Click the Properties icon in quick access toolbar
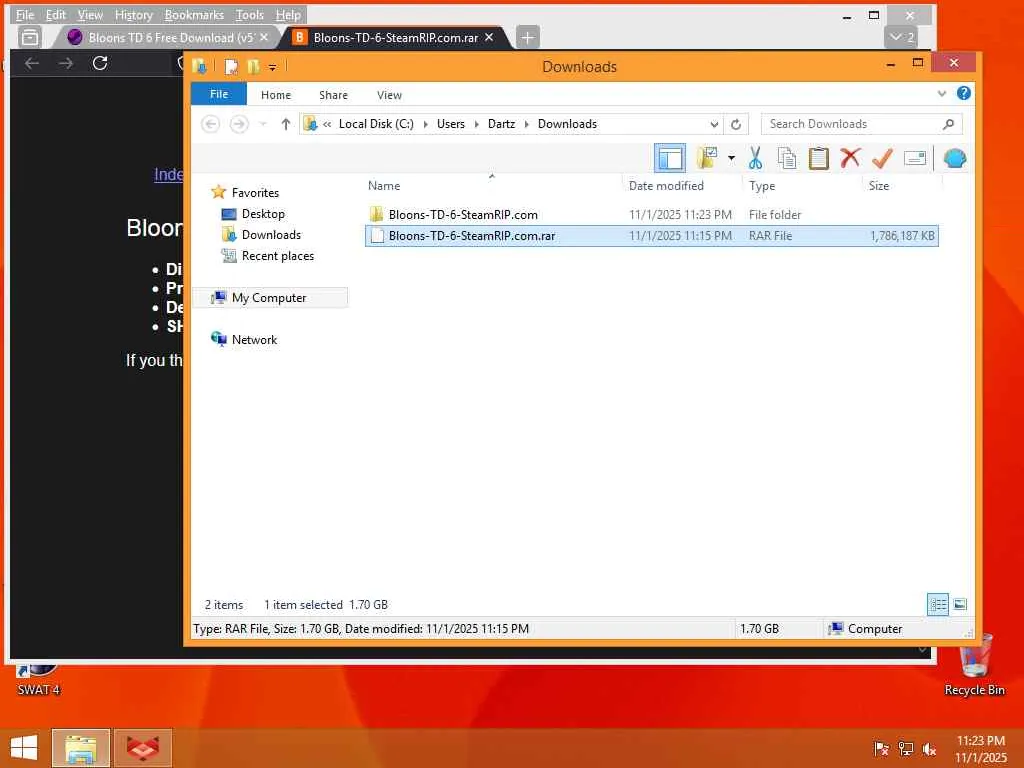The image size is (1024, 768). (231, 67)
